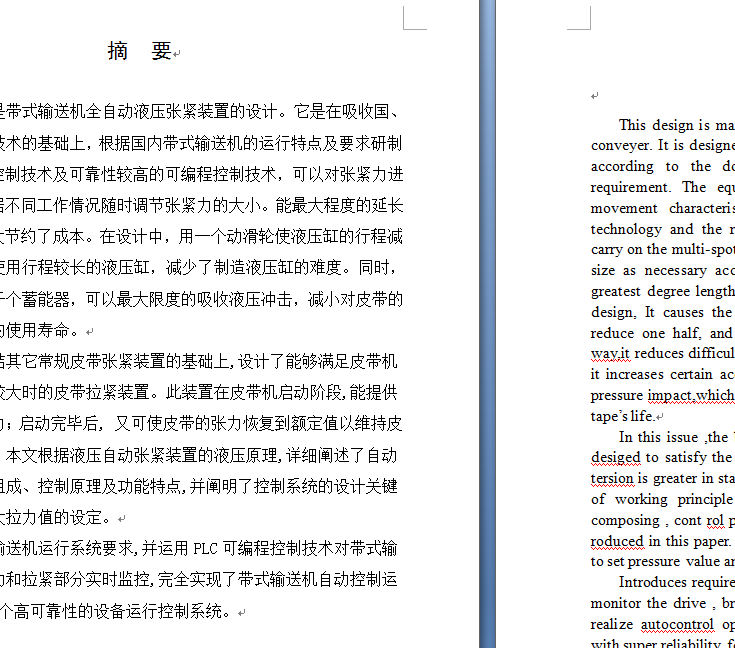Click the heading "摘 要"
The image size is (735, 648).
click(140, 51)
